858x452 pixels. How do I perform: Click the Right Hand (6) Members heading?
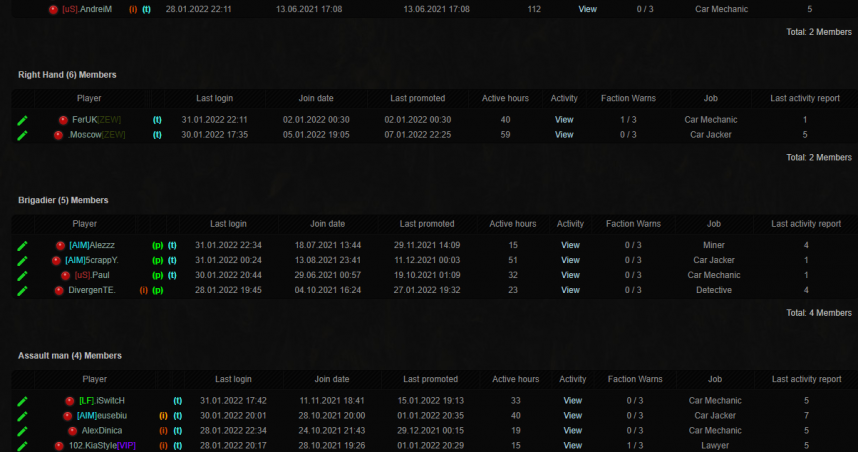(x=67, y=75)
